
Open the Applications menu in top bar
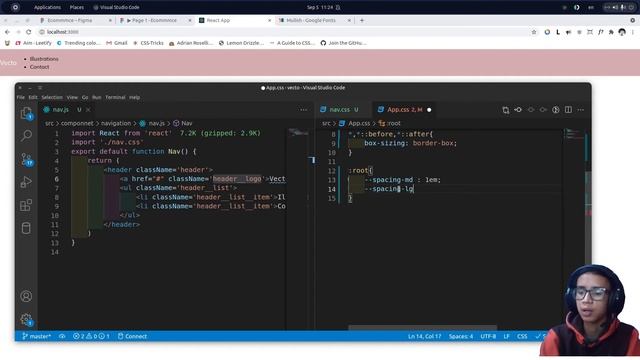point(47,7)
